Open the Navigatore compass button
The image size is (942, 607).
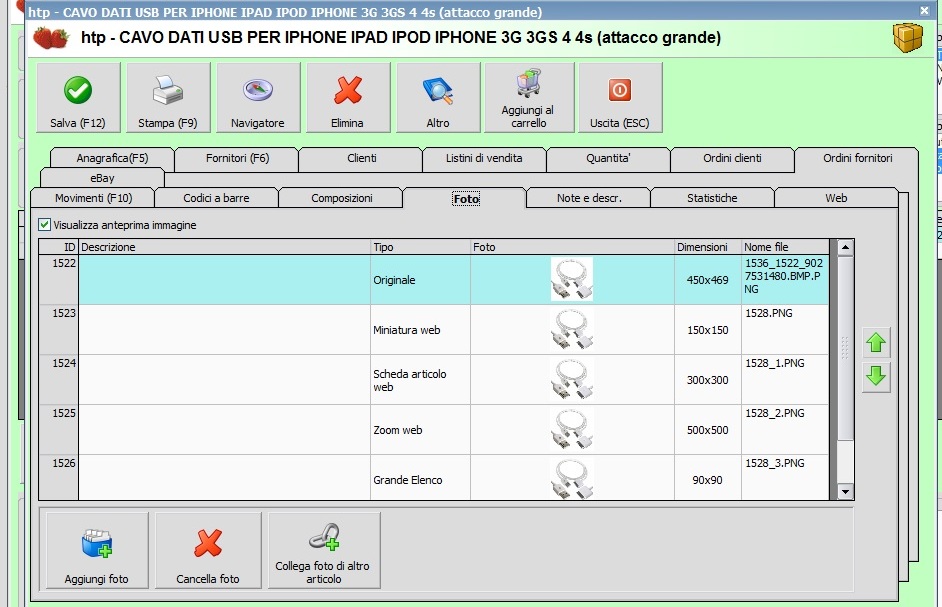coord(258,97)
